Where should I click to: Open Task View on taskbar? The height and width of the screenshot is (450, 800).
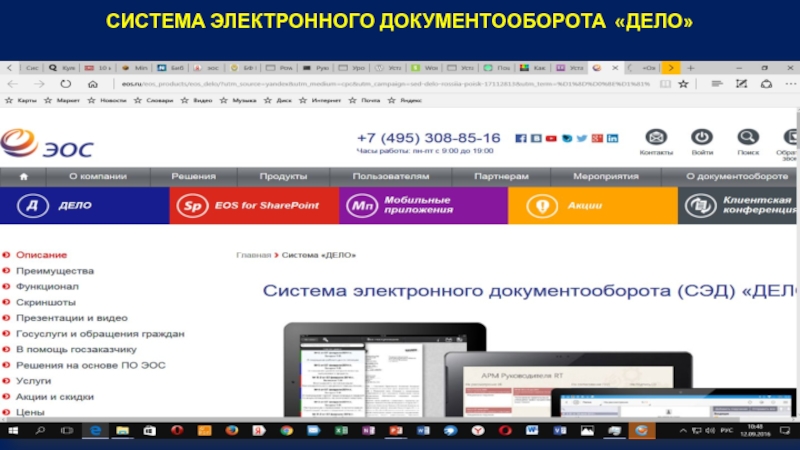(67, 431)
